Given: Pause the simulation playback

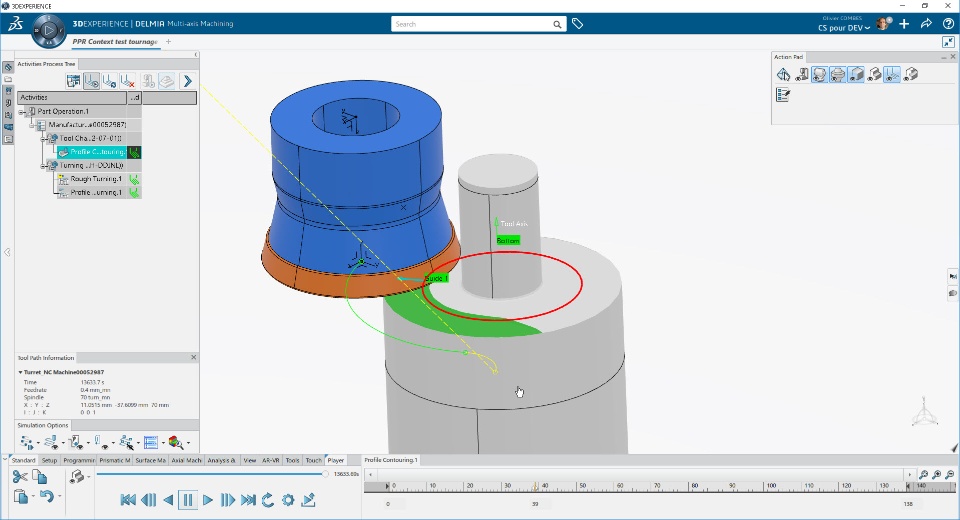Looking at the screenshot, I should [188, 500].
